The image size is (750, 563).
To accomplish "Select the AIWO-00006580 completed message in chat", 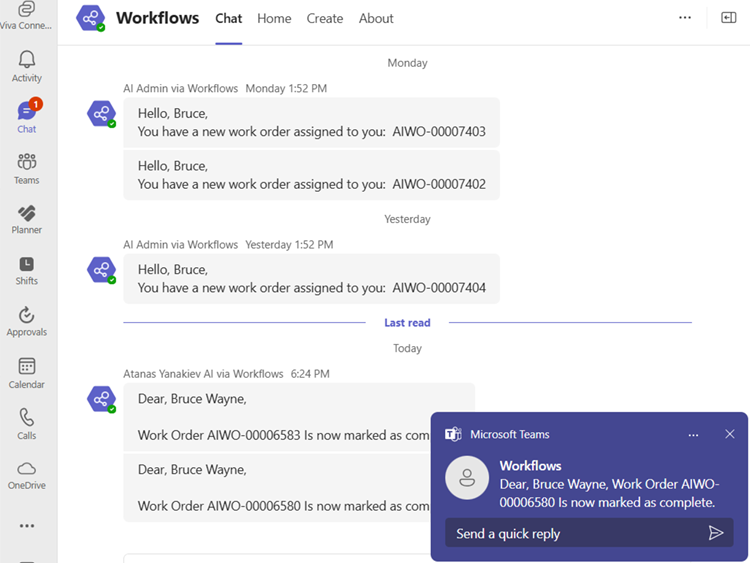I will pyautogui.click(x=277, y=488).
